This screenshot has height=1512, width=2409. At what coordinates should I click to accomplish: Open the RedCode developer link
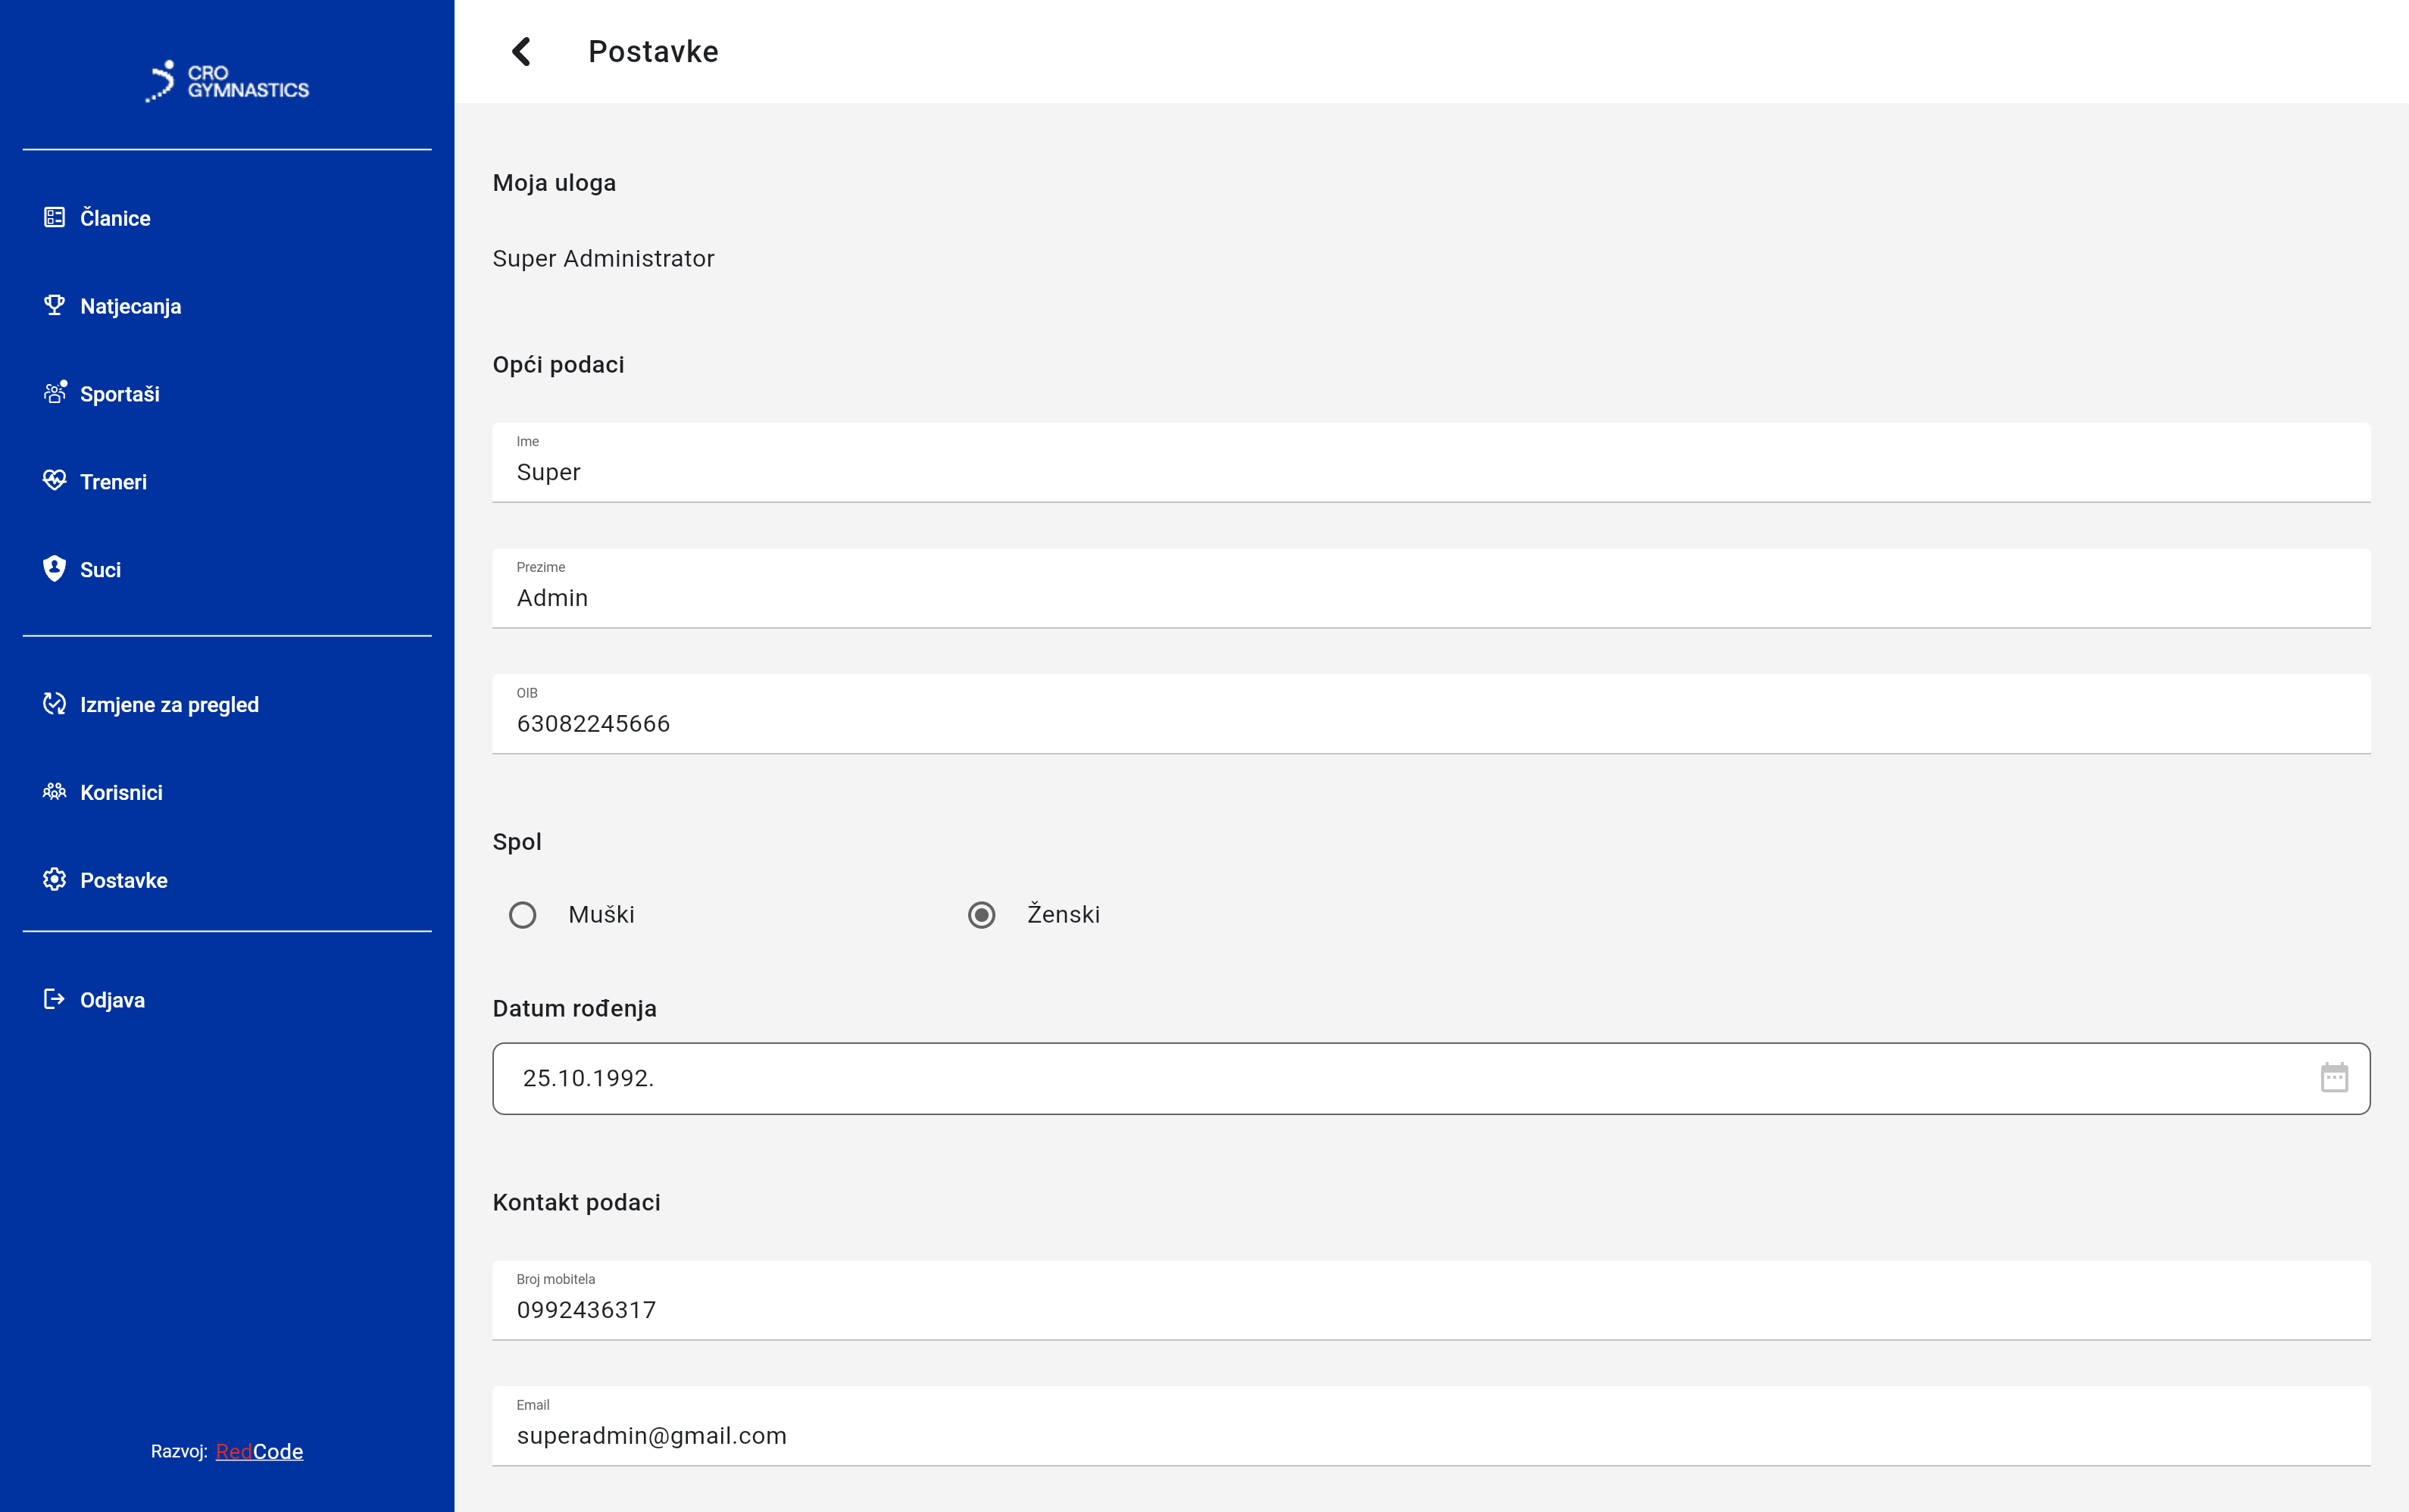click(x=259, y=1451)
